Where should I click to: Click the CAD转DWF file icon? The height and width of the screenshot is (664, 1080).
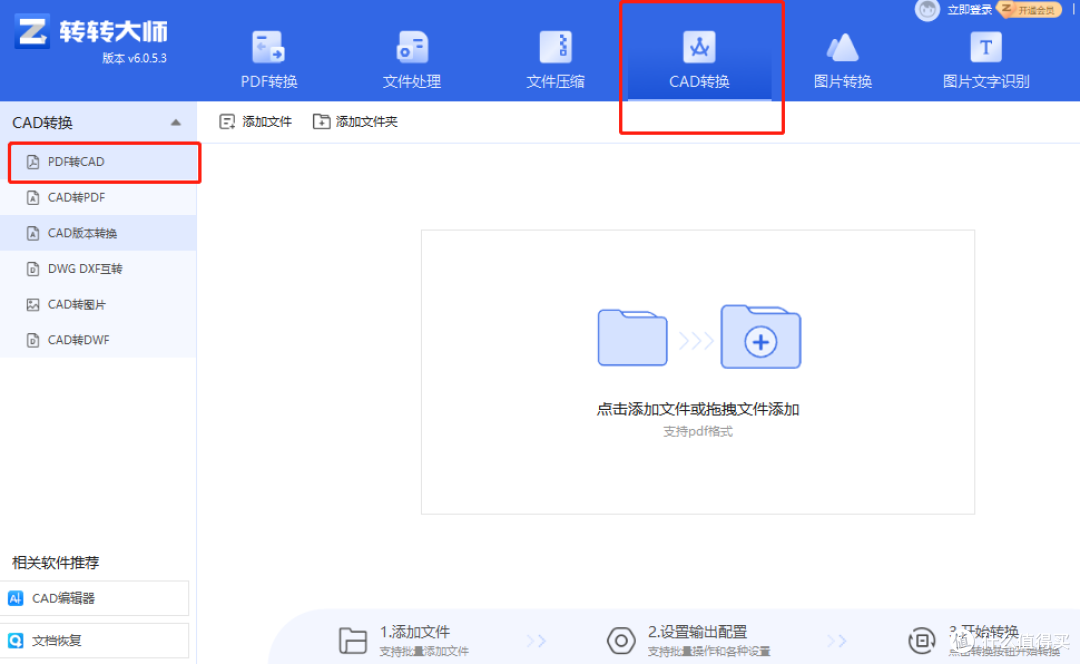[32, 340]
